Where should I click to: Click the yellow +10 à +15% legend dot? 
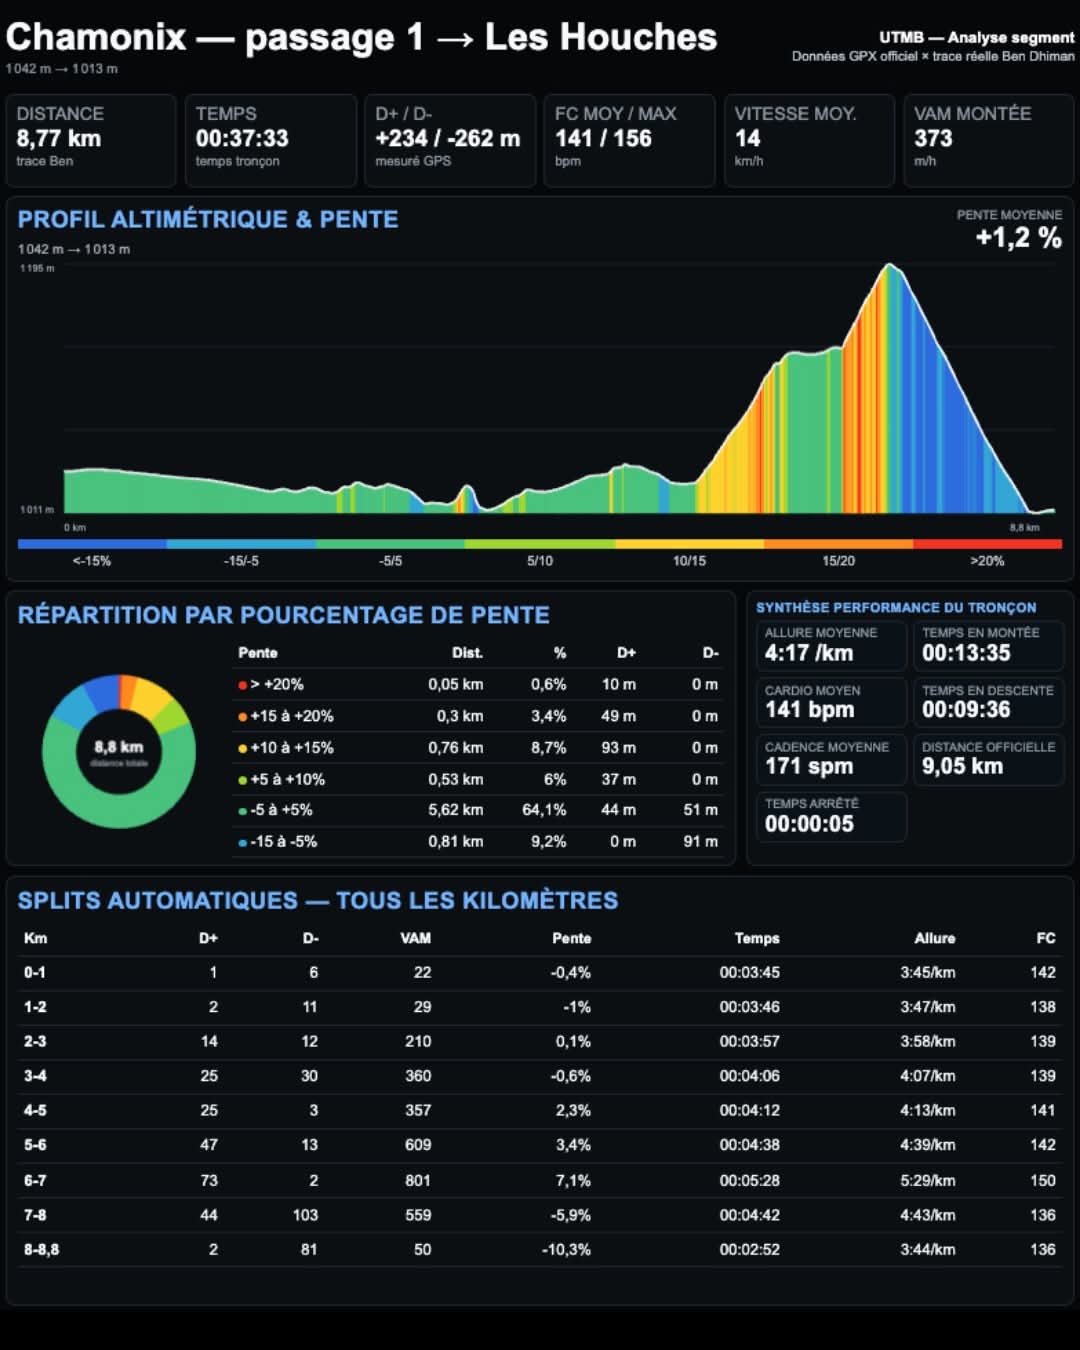242,748
